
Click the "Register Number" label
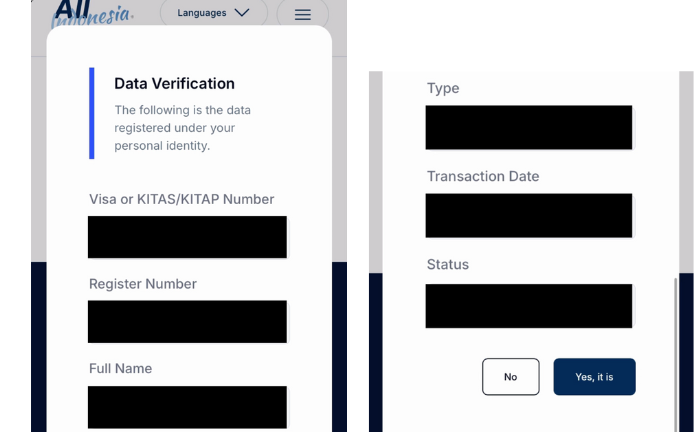click(143, 284)
